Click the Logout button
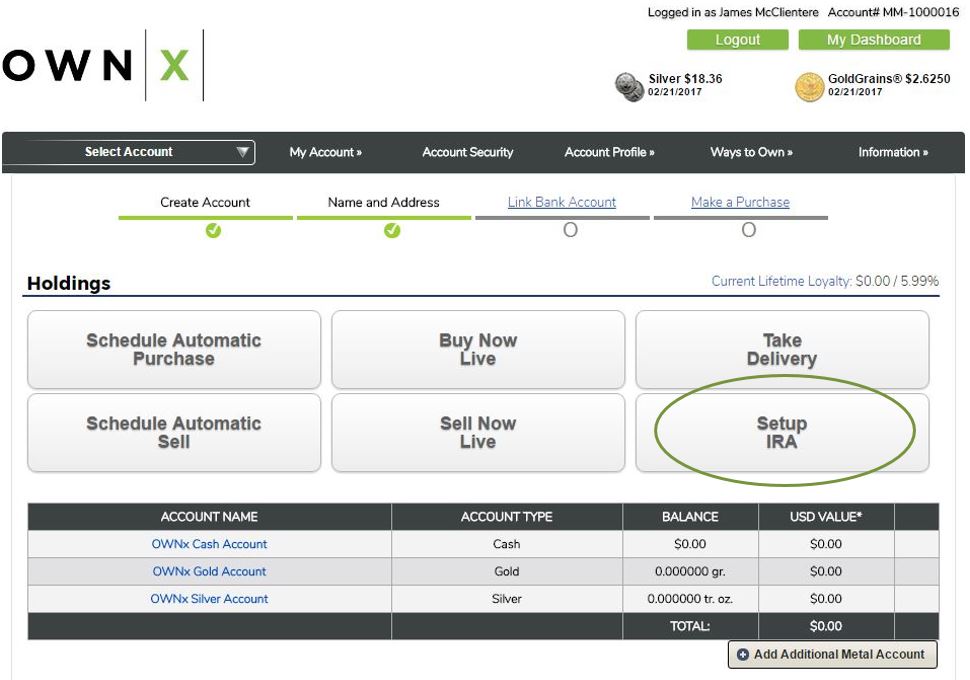 coord(737,40)
